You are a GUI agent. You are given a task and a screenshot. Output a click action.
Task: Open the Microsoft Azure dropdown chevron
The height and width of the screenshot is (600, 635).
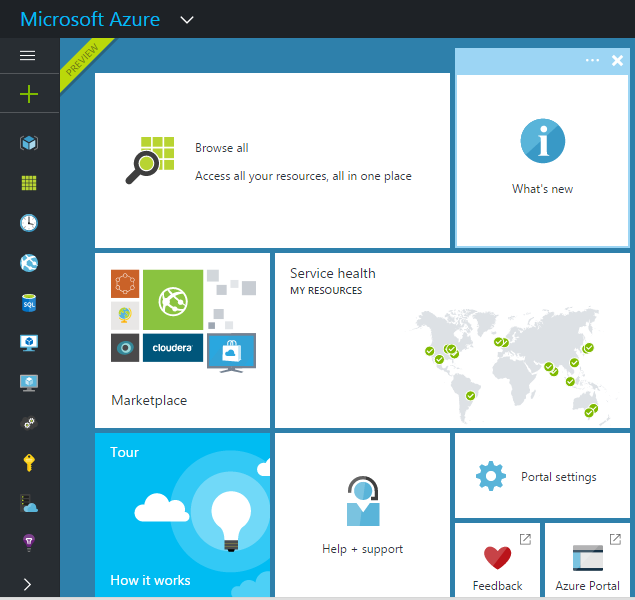point(187,20)
